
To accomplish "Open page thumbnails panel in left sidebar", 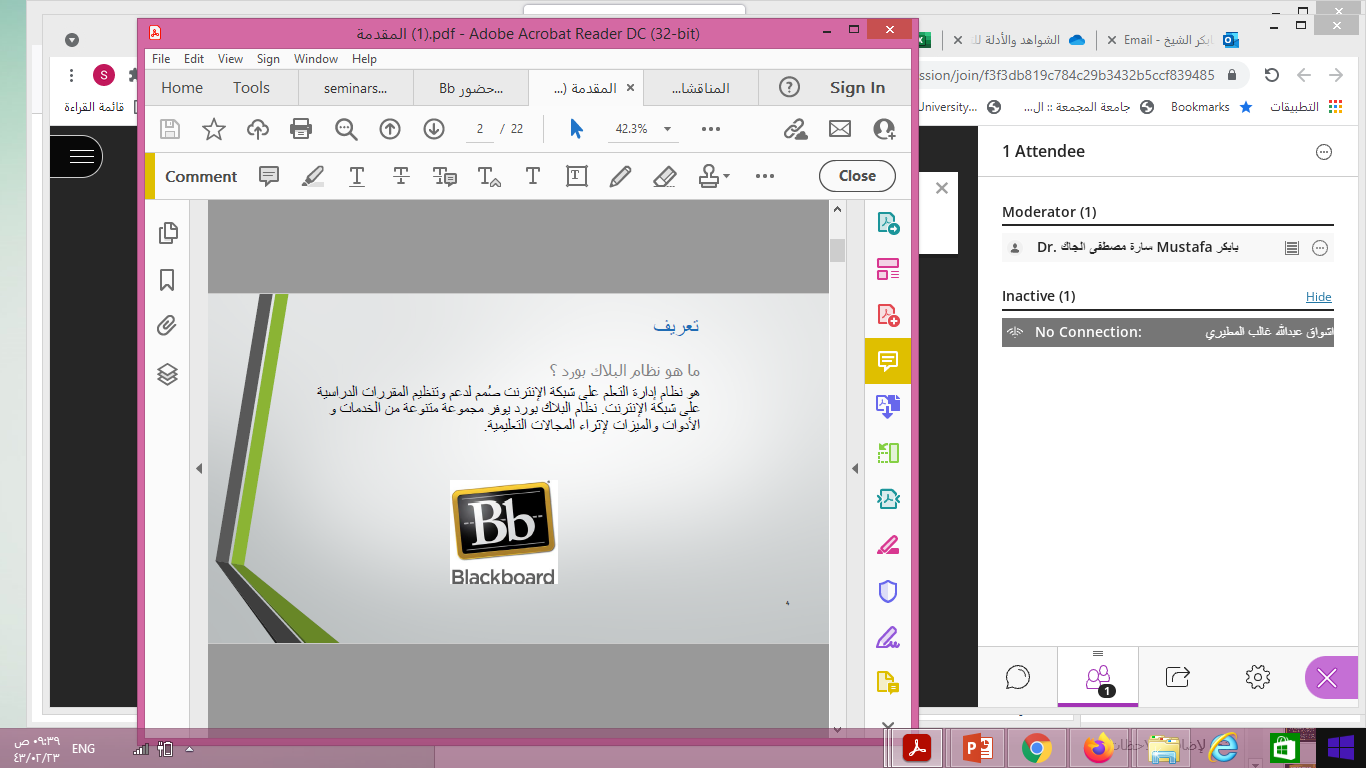I will 168,233.
